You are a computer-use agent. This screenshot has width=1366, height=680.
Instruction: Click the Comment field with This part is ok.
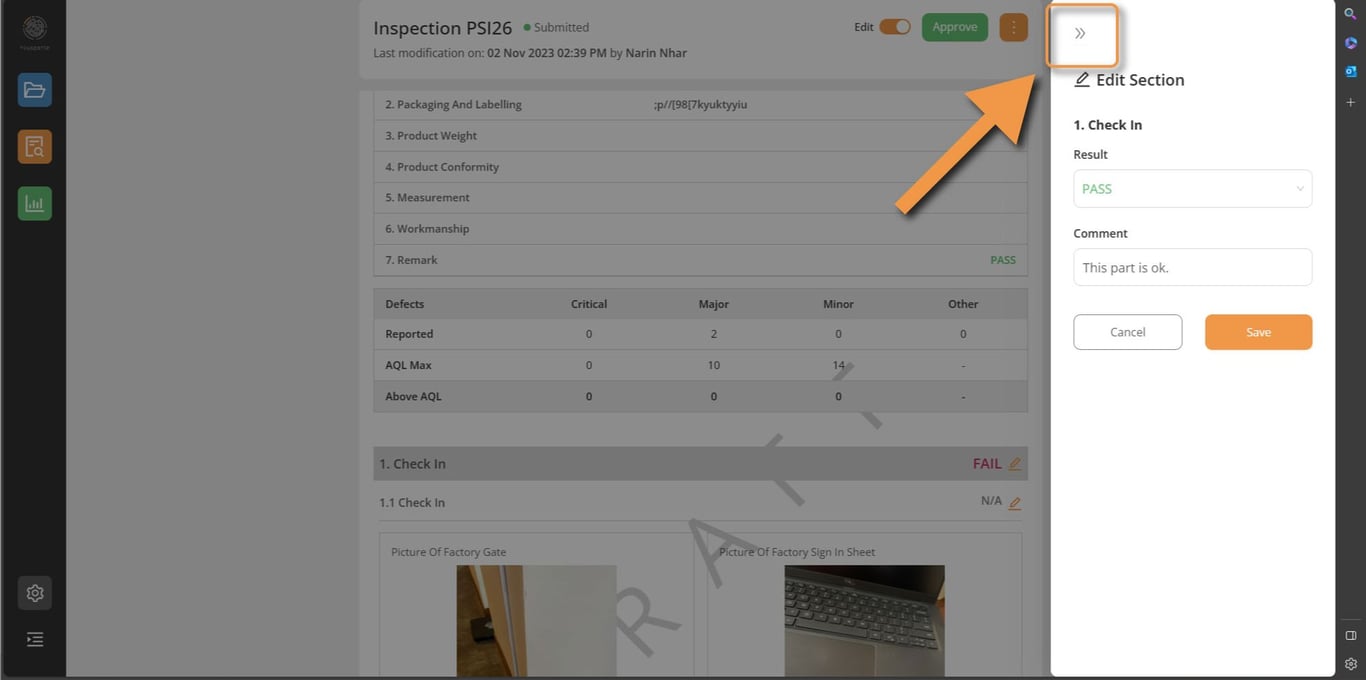1192,267
